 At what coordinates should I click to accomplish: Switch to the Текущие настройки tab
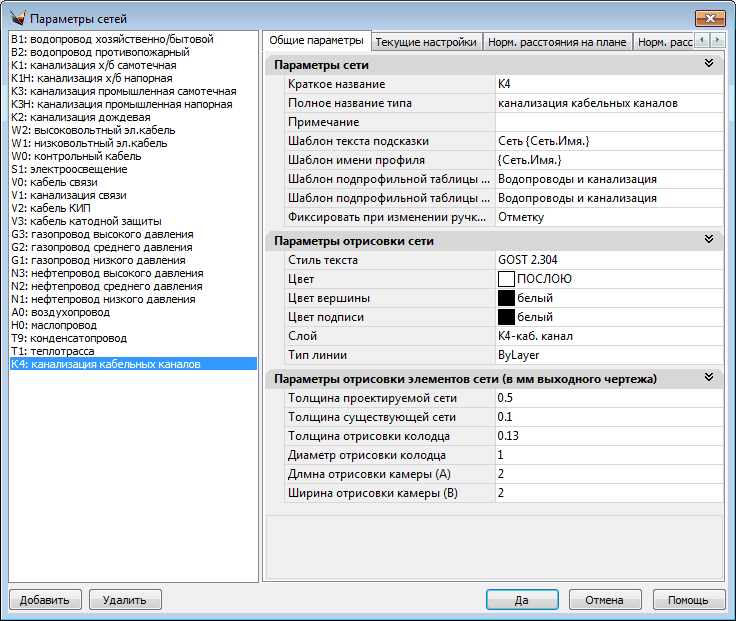point(425,42)
